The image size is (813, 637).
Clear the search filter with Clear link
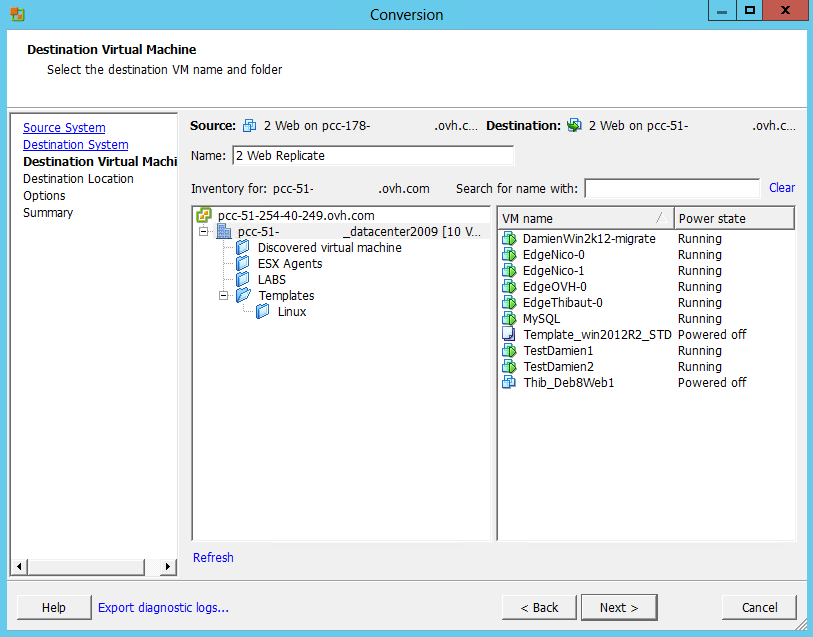coord(782,188)
